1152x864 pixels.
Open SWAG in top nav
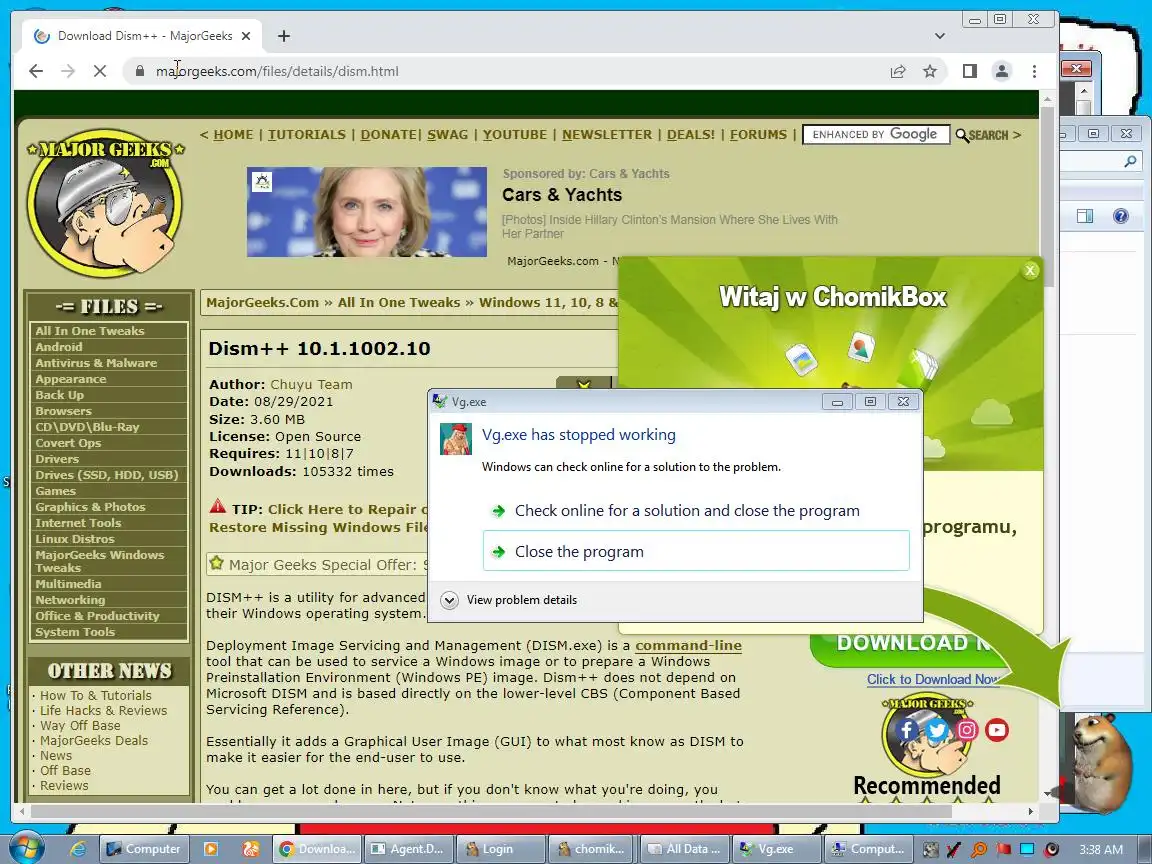click(x=447, y=135)
